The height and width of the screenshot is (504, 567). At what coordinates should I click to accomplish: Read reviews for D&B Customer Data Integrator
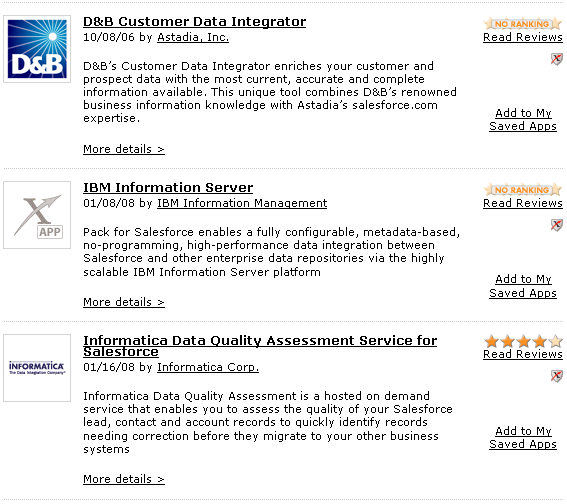pyautogui.click(x=523, y=37)
